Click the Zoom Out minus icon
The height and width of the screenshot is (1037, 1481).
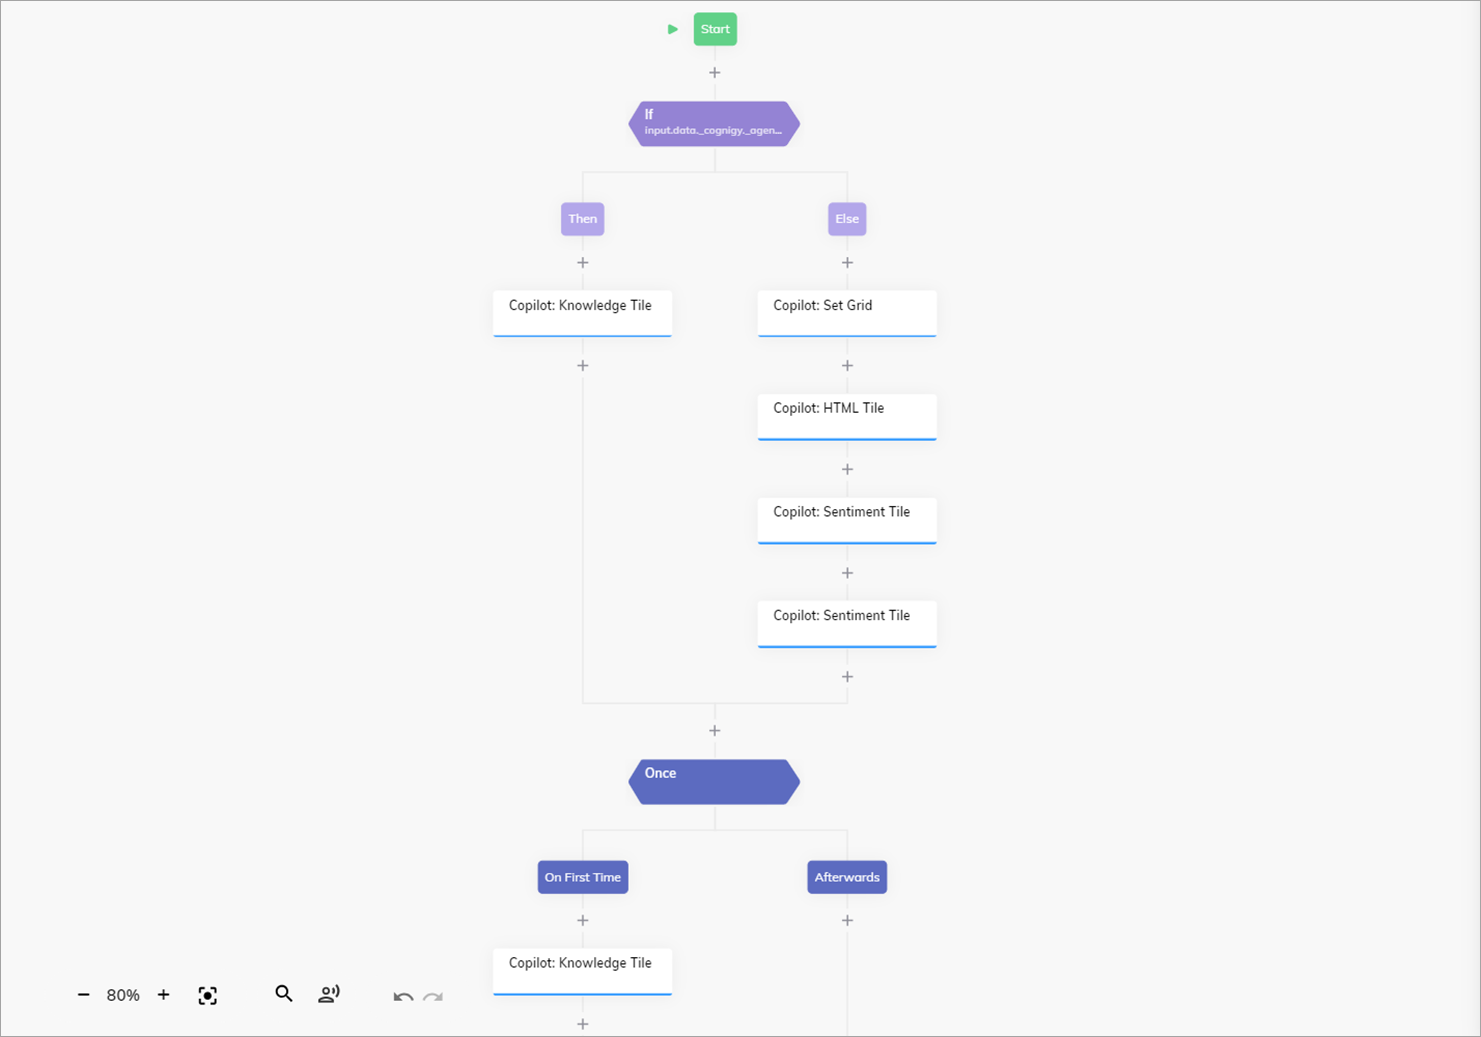point(83,995)
